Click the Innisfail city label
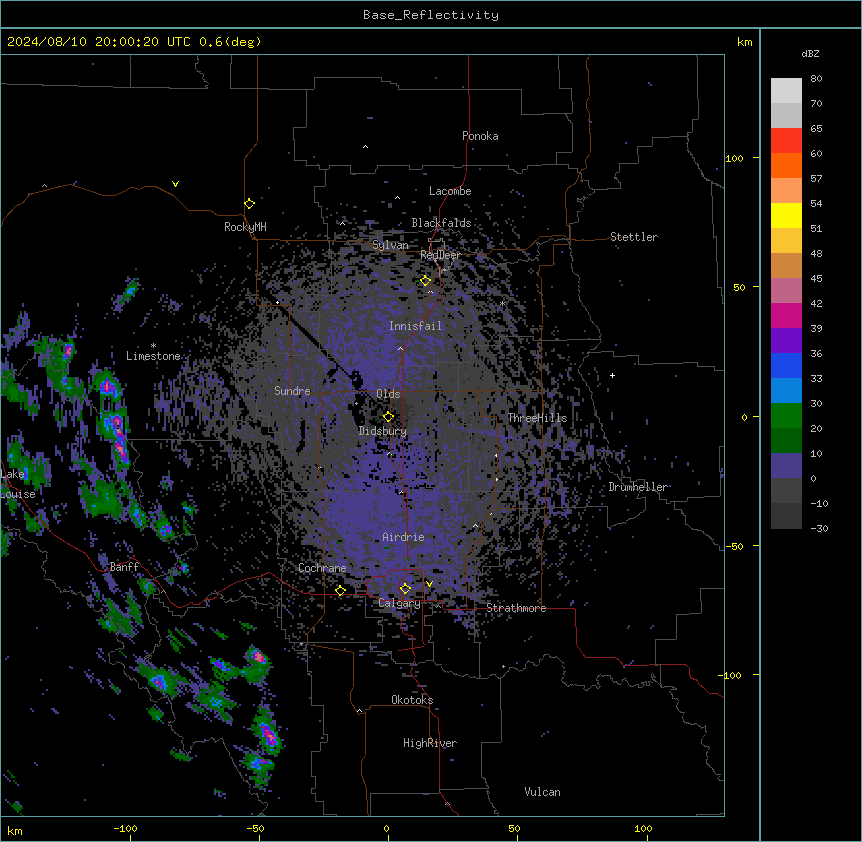This screenshot has width=862, height=842. coord(415,326)
